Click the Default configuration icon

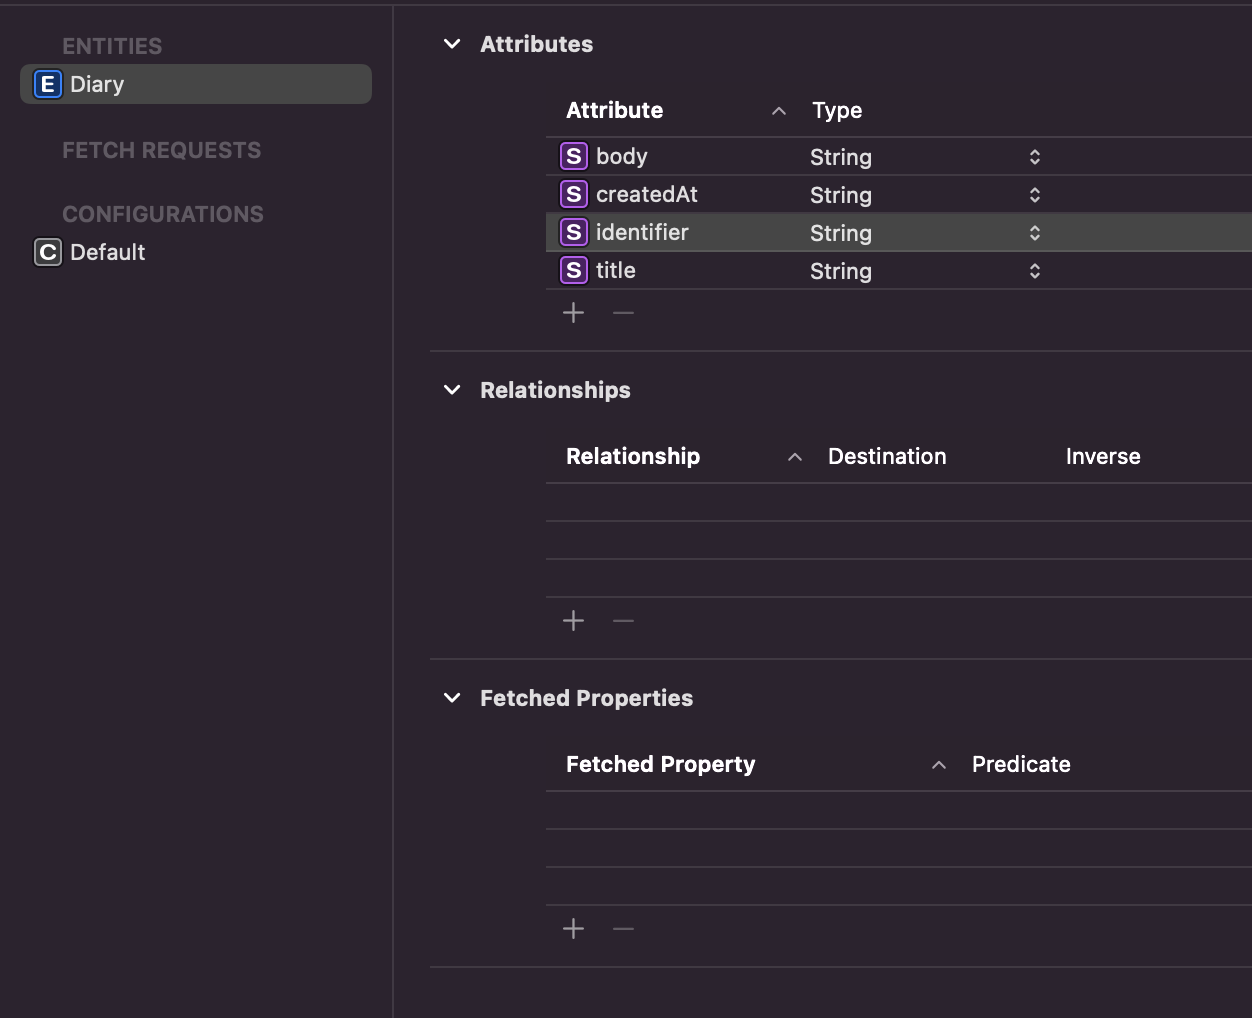pyautogui.click(x=47, y=253)
